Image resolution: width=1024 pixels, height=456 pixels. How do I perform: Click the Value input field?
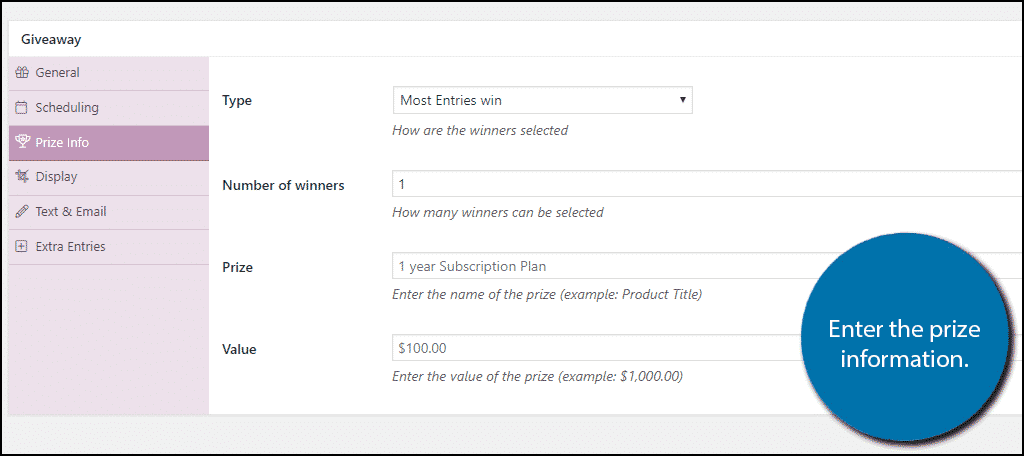pos(600,348)
